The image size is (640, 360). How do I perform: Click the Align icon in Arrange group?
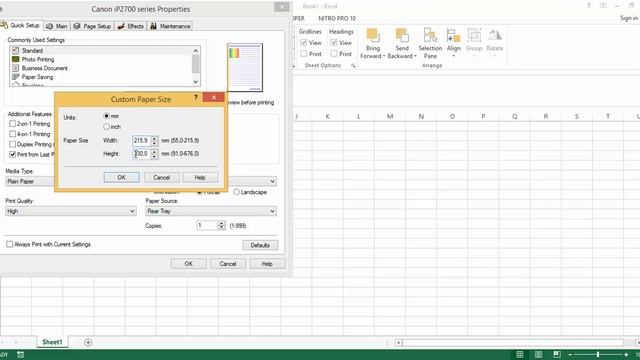[453, 36]
